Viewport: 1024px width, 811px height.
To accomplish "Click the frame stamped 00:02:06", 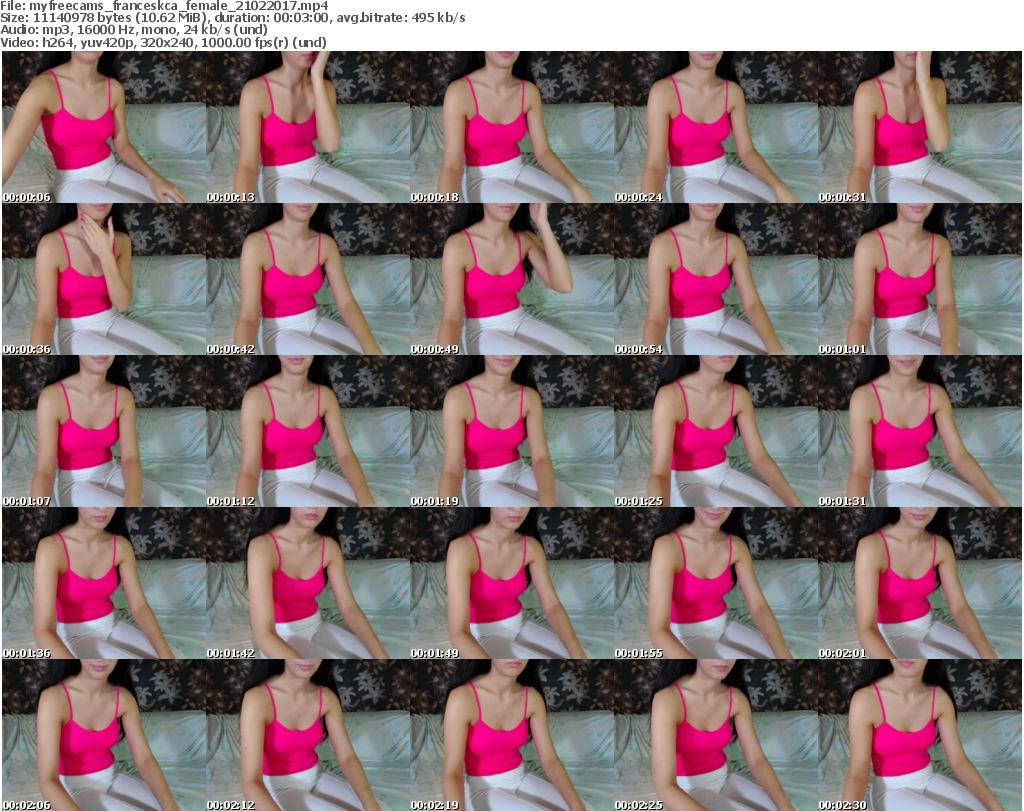I will (104, 735).
